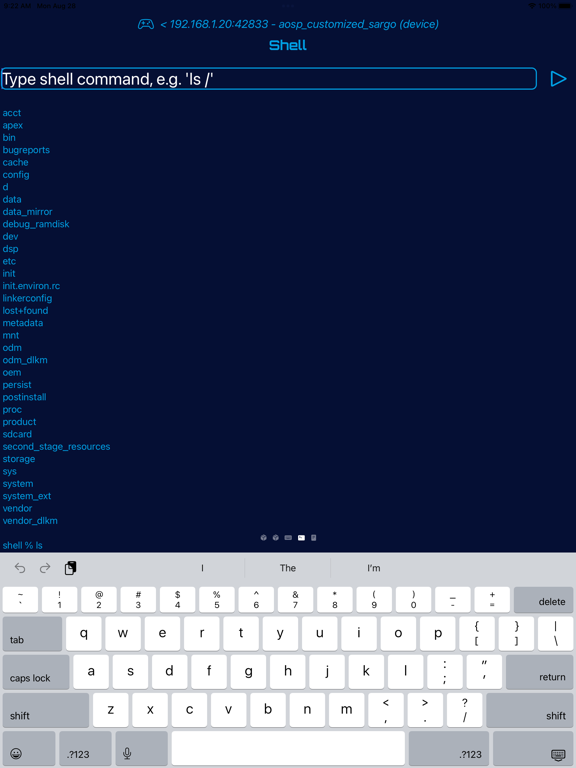Choose the "I'm" keyboard suggestion
The height and width of the screenshot is (768, 576).
tap(374, 568)
